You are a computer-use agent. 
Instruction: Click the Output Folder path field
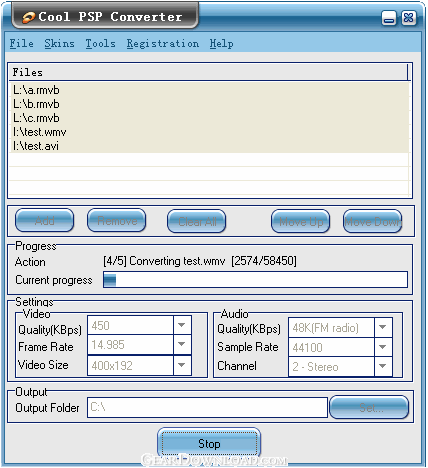tap(207, 407)
